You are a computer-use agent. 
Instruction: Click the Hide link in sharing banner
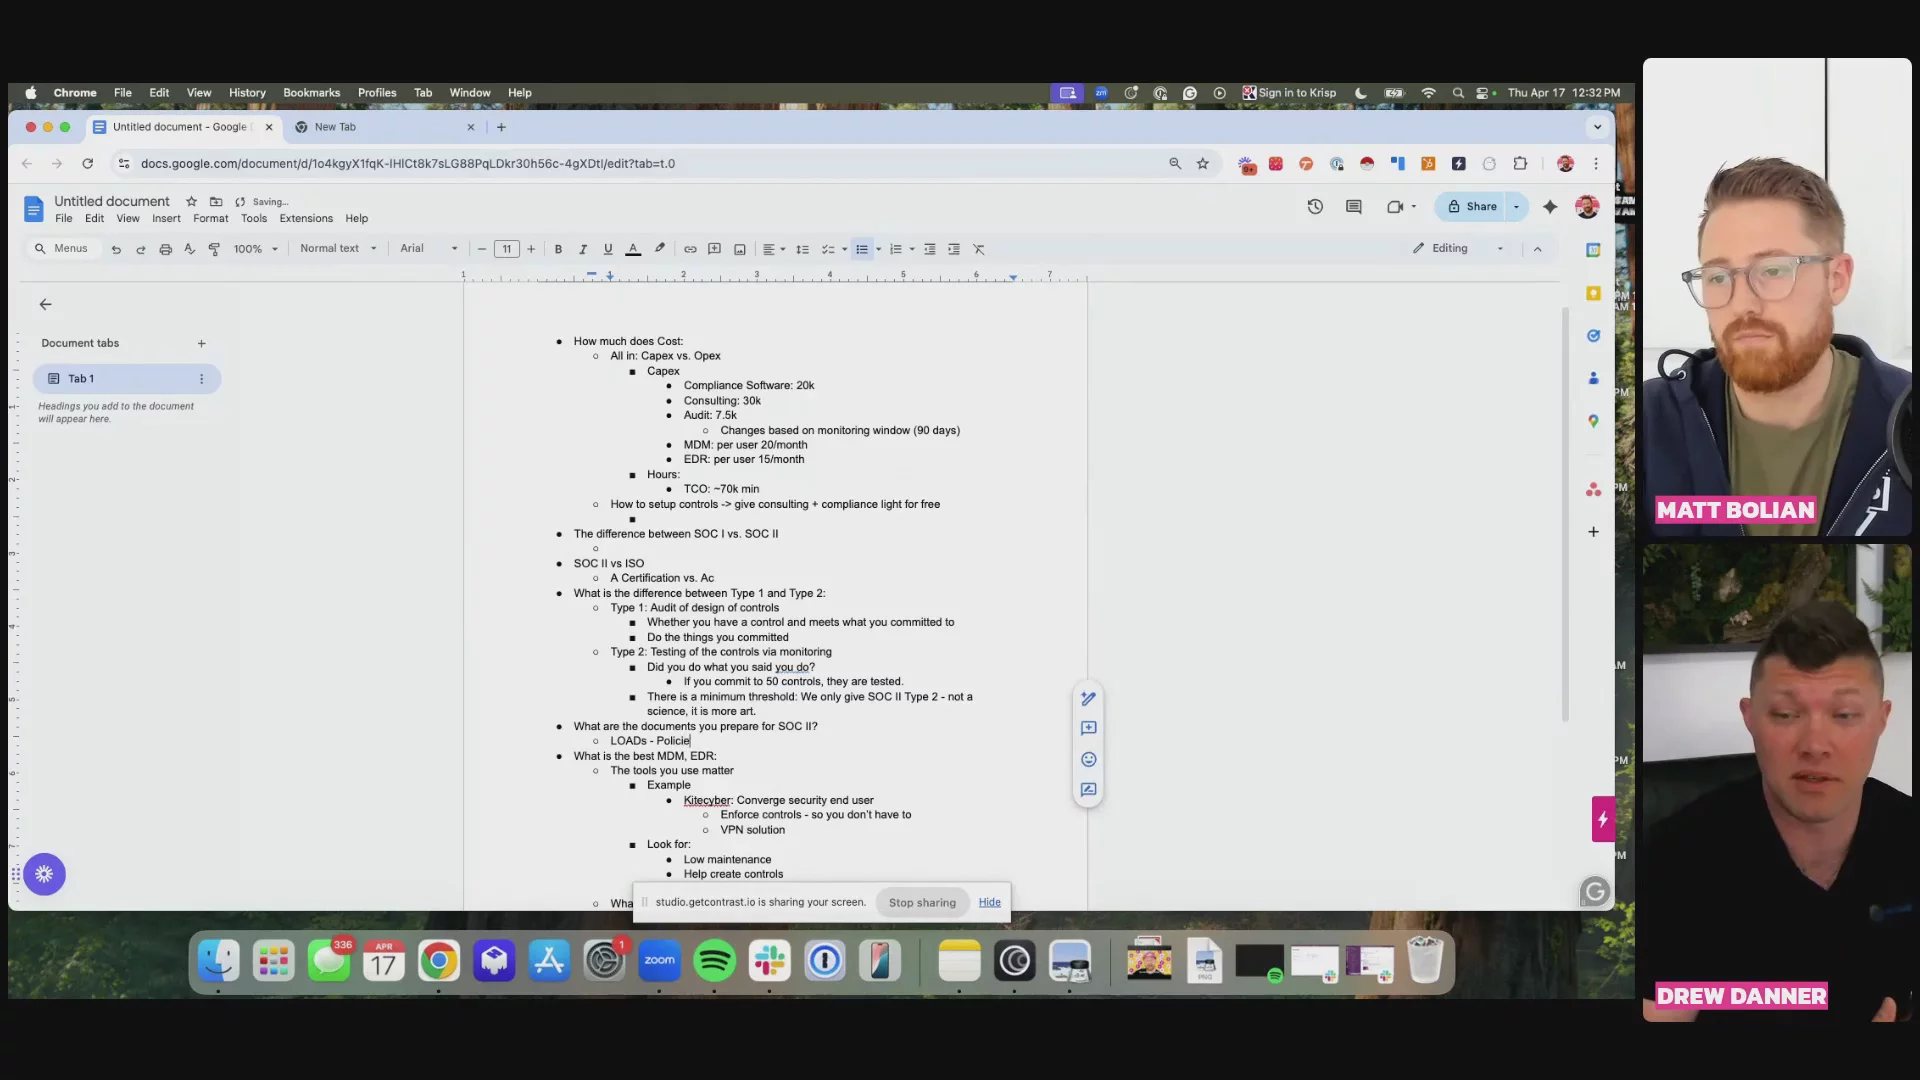point(990,902)
